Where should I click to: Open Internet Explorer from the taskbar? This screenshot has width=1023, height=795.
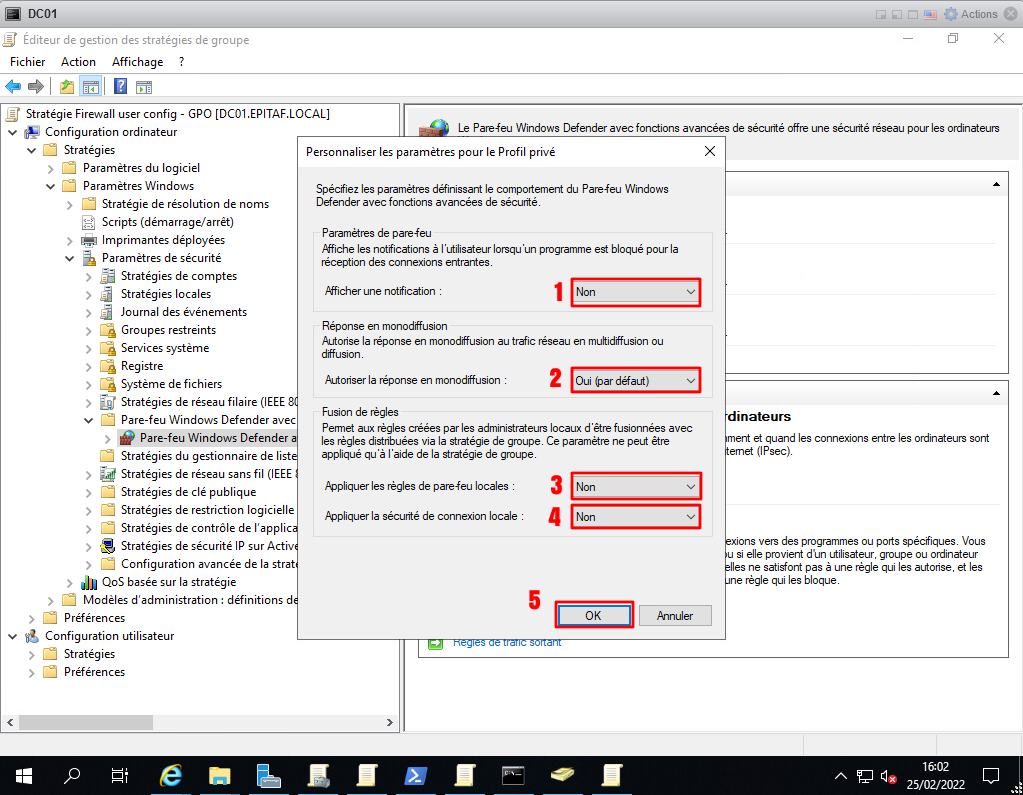[171, 775]
